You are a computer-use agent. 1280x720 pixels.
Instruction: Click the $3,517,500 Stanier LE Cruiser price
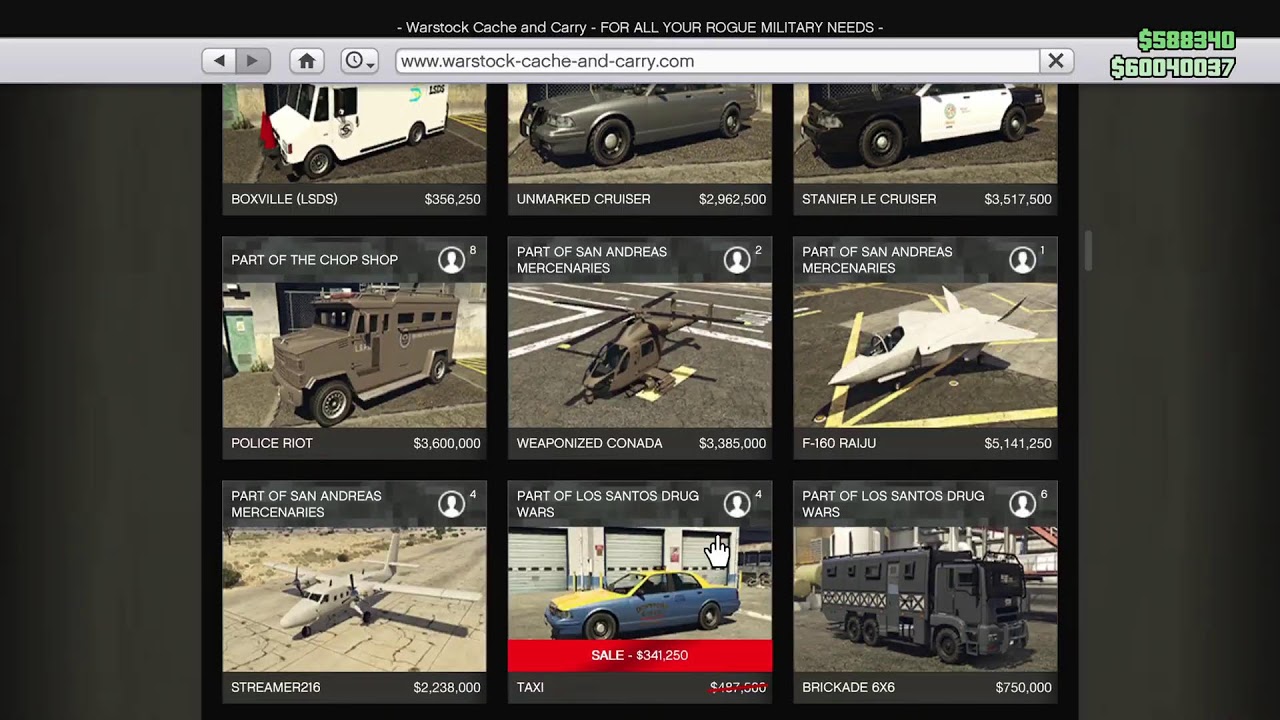[x=1018, y=199]
